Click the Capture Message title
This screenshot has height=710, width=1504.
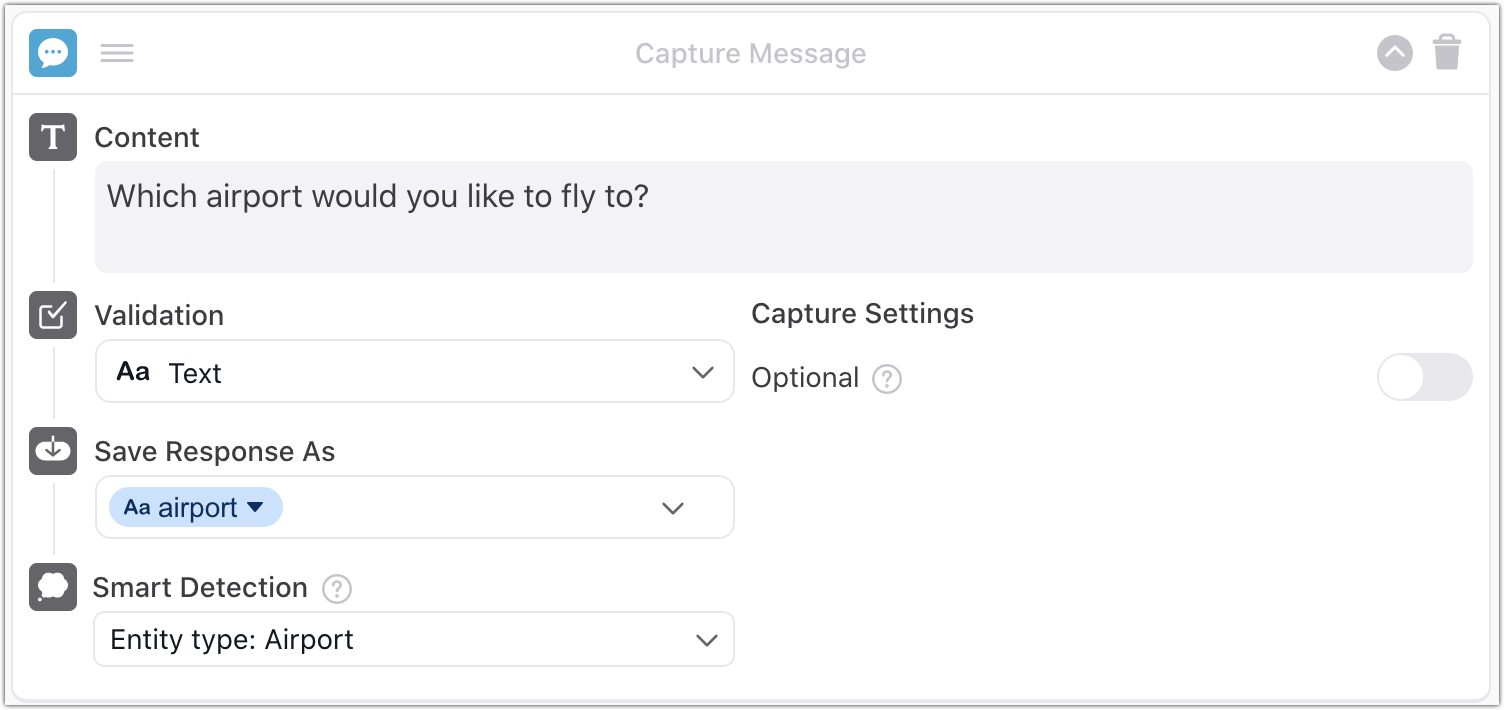[751, 53]
